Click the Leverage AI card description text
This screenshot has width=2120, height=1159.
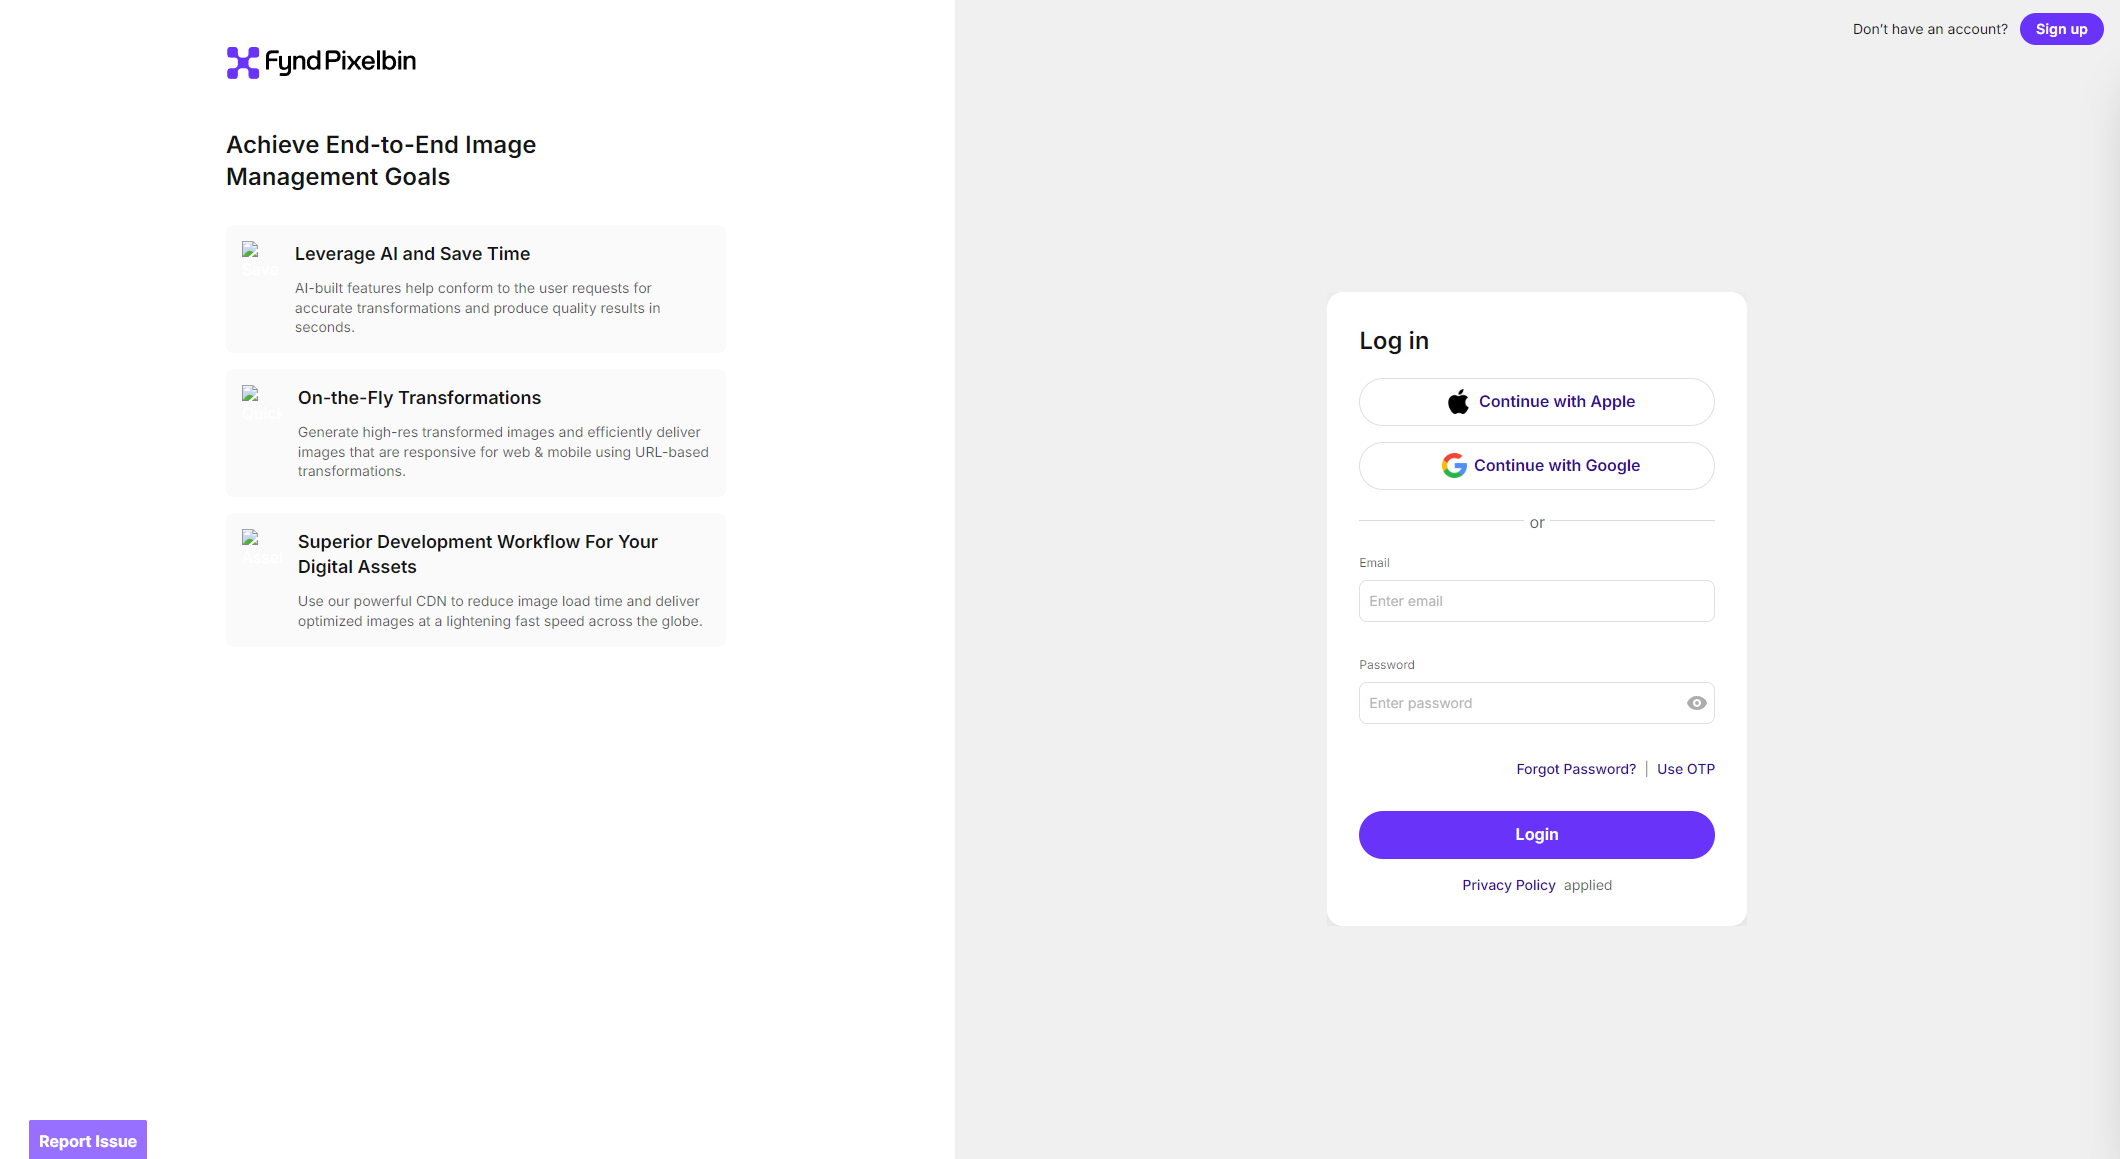(x=477, y=308)
